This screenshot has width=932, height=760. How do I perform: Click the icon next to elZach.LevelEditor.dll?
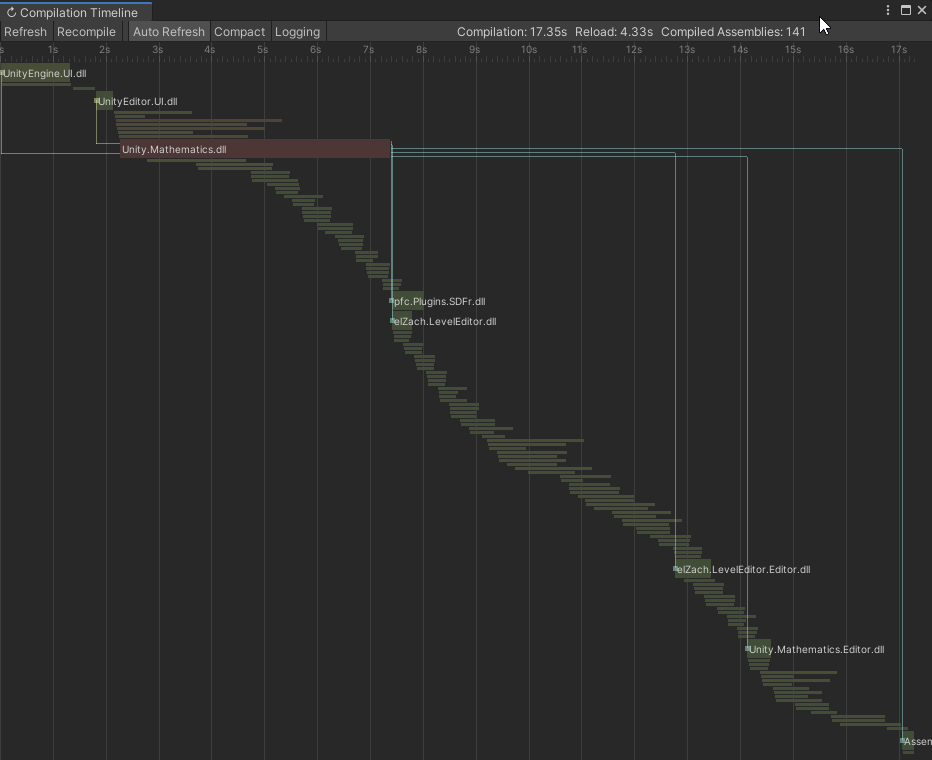pos(391,321)
